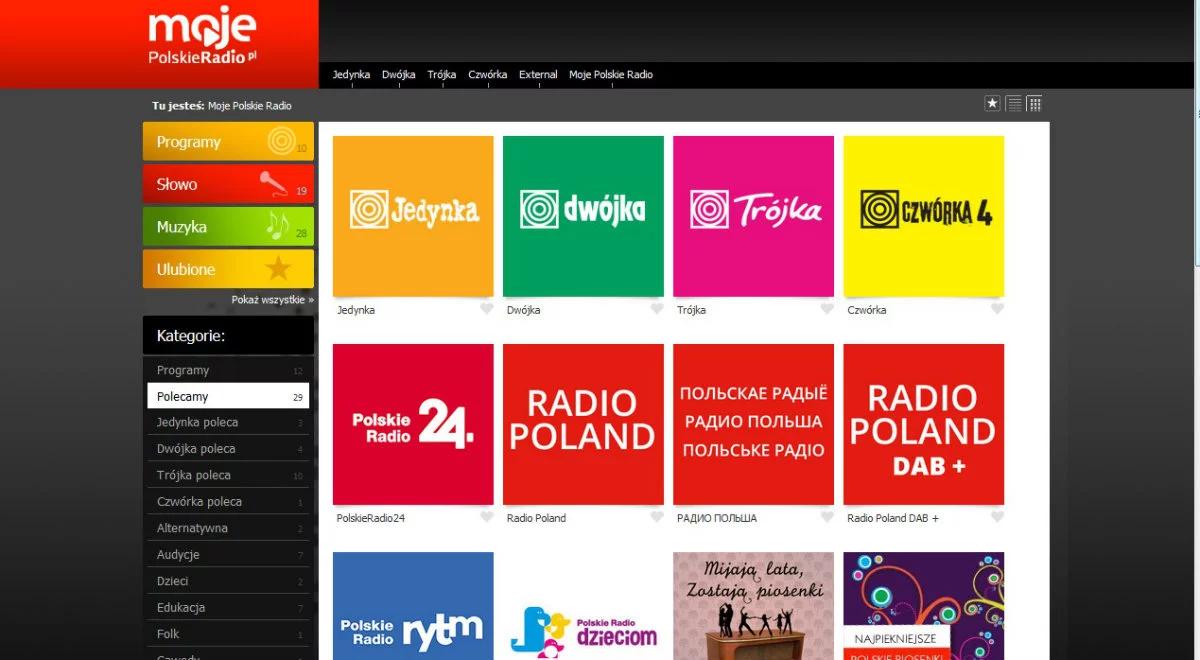
Task: Open the Najpiękniejsze polskie piosenki tile
Action: (923, 606)
